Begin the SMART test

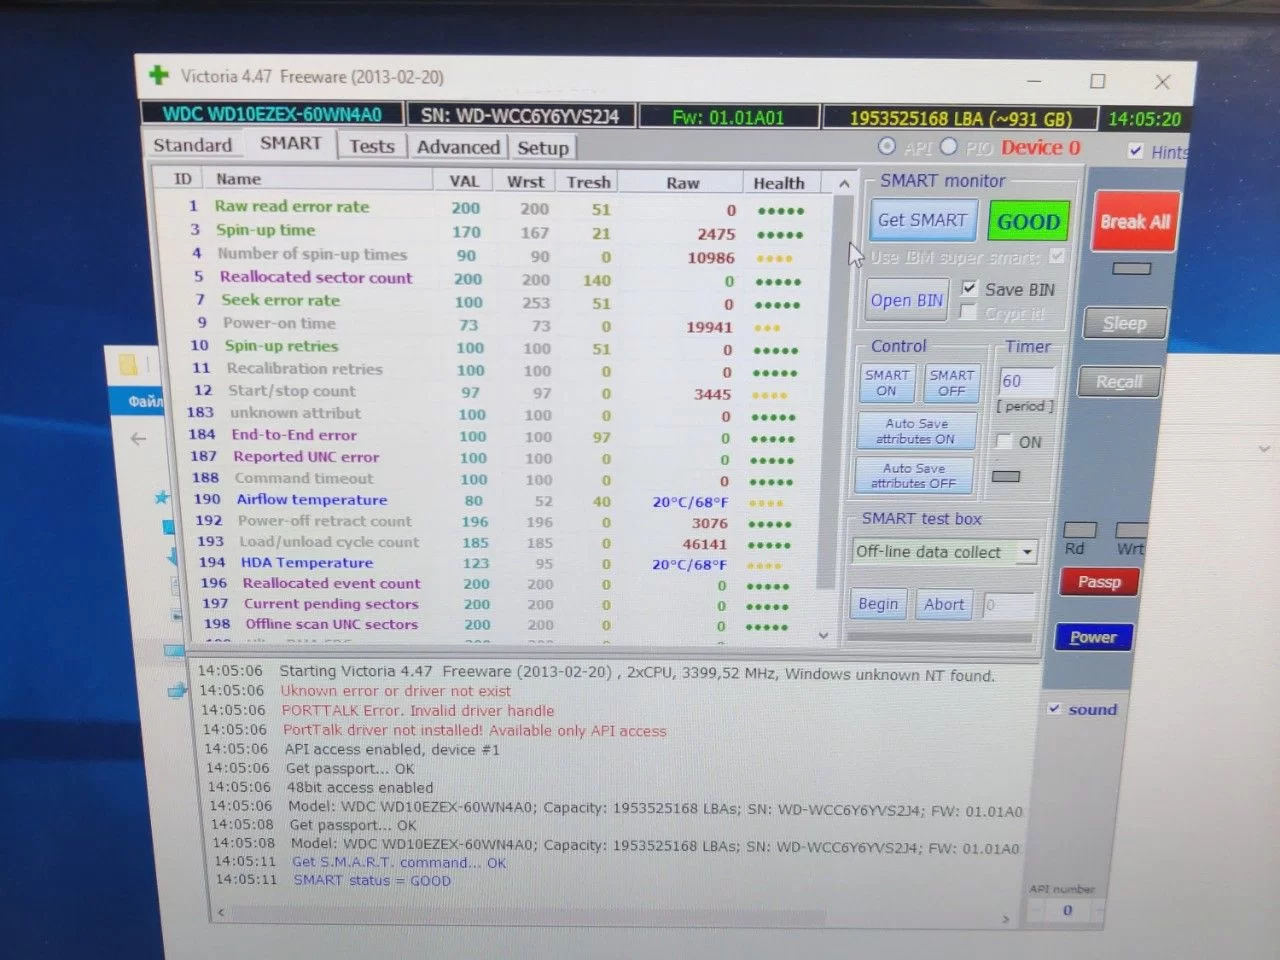pos(878,604)
